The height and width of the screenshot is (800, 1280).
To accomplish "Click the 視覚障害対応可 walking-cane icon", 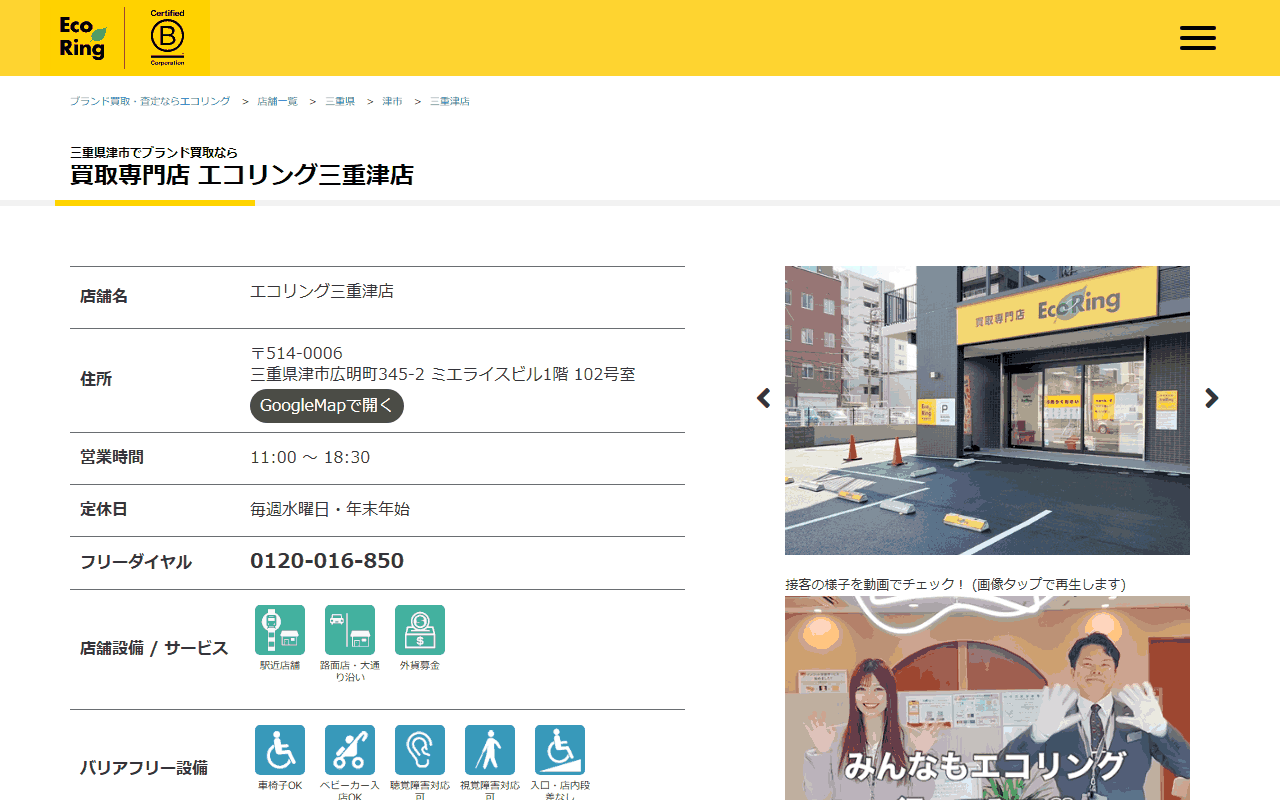I will 490,750.
